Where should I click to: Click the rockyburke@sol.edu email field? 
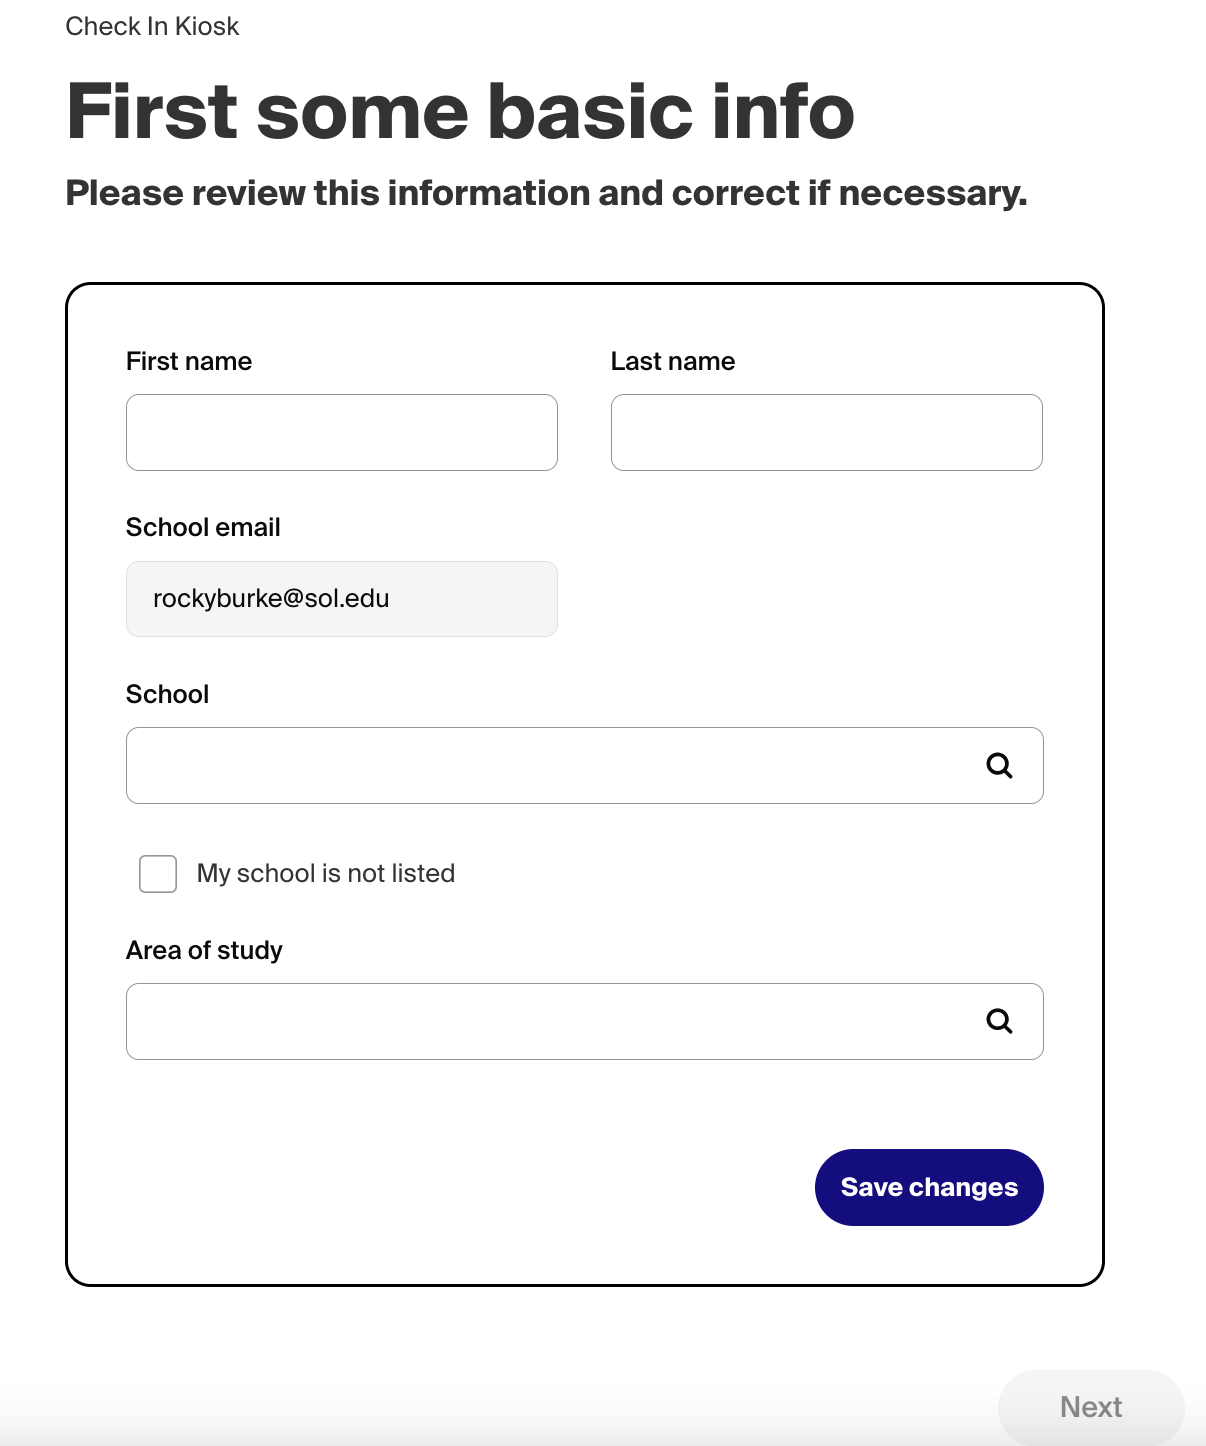341,599
